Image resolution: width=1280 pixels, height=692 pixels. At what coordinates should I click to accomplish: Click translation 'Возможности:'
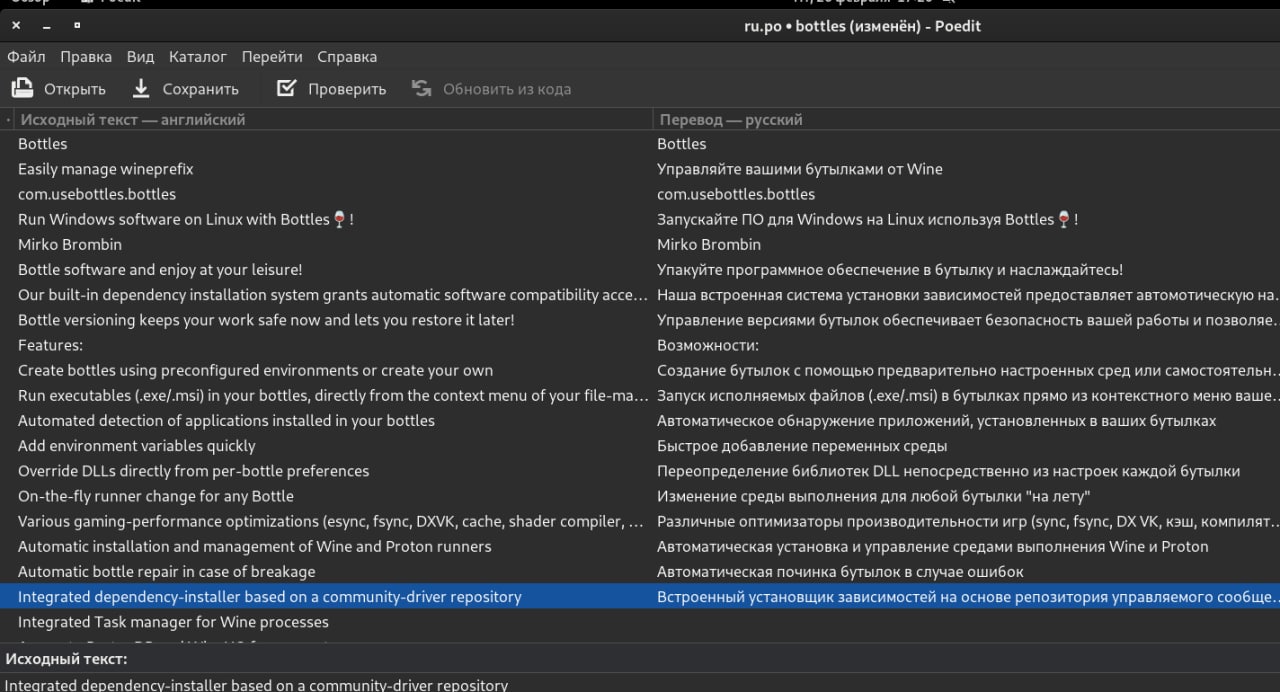click(x=708, y=345)
